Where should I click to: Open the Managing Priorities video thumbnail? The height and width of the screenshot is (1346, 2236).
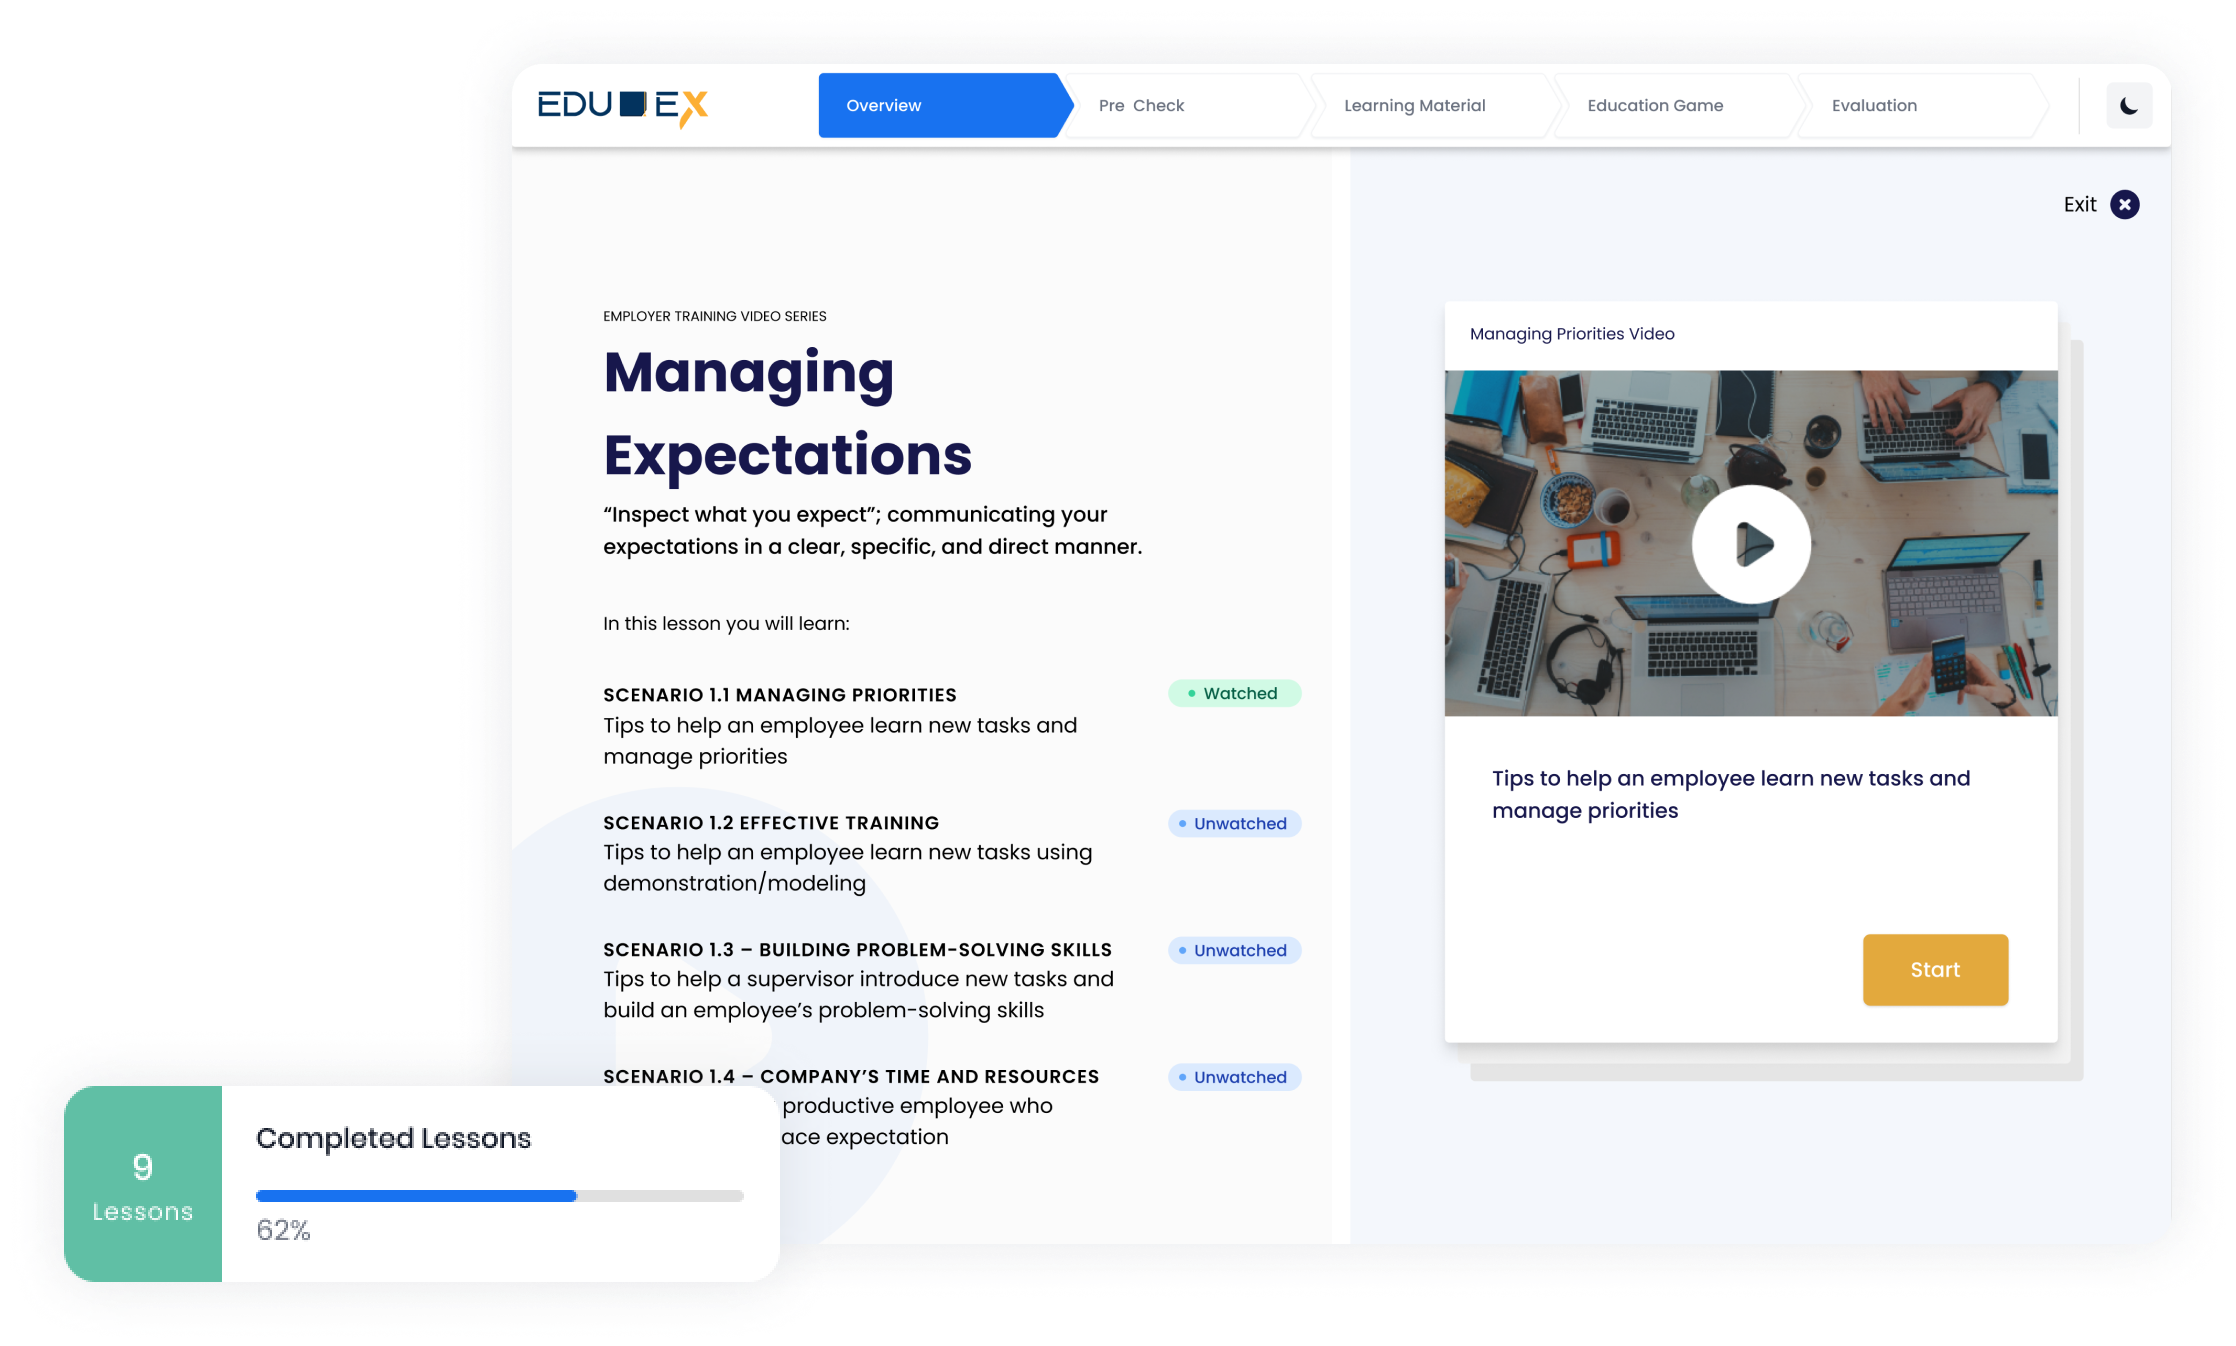[1750, 545]
